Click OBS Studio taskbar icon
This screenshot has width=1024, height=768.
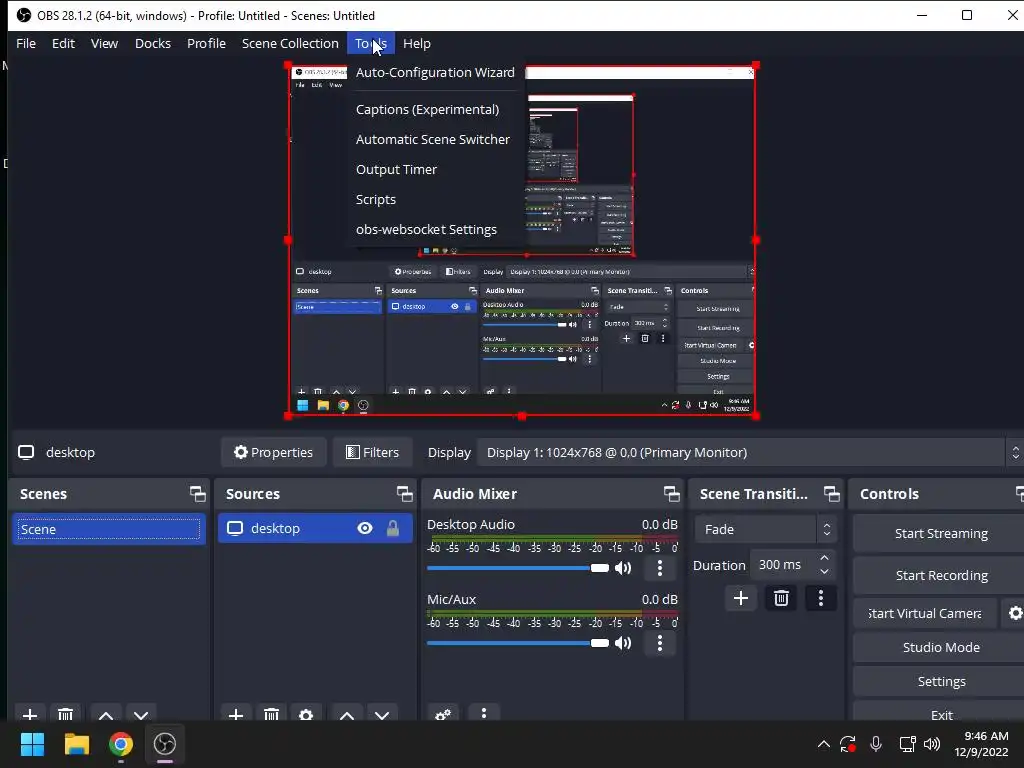(165, 744)
